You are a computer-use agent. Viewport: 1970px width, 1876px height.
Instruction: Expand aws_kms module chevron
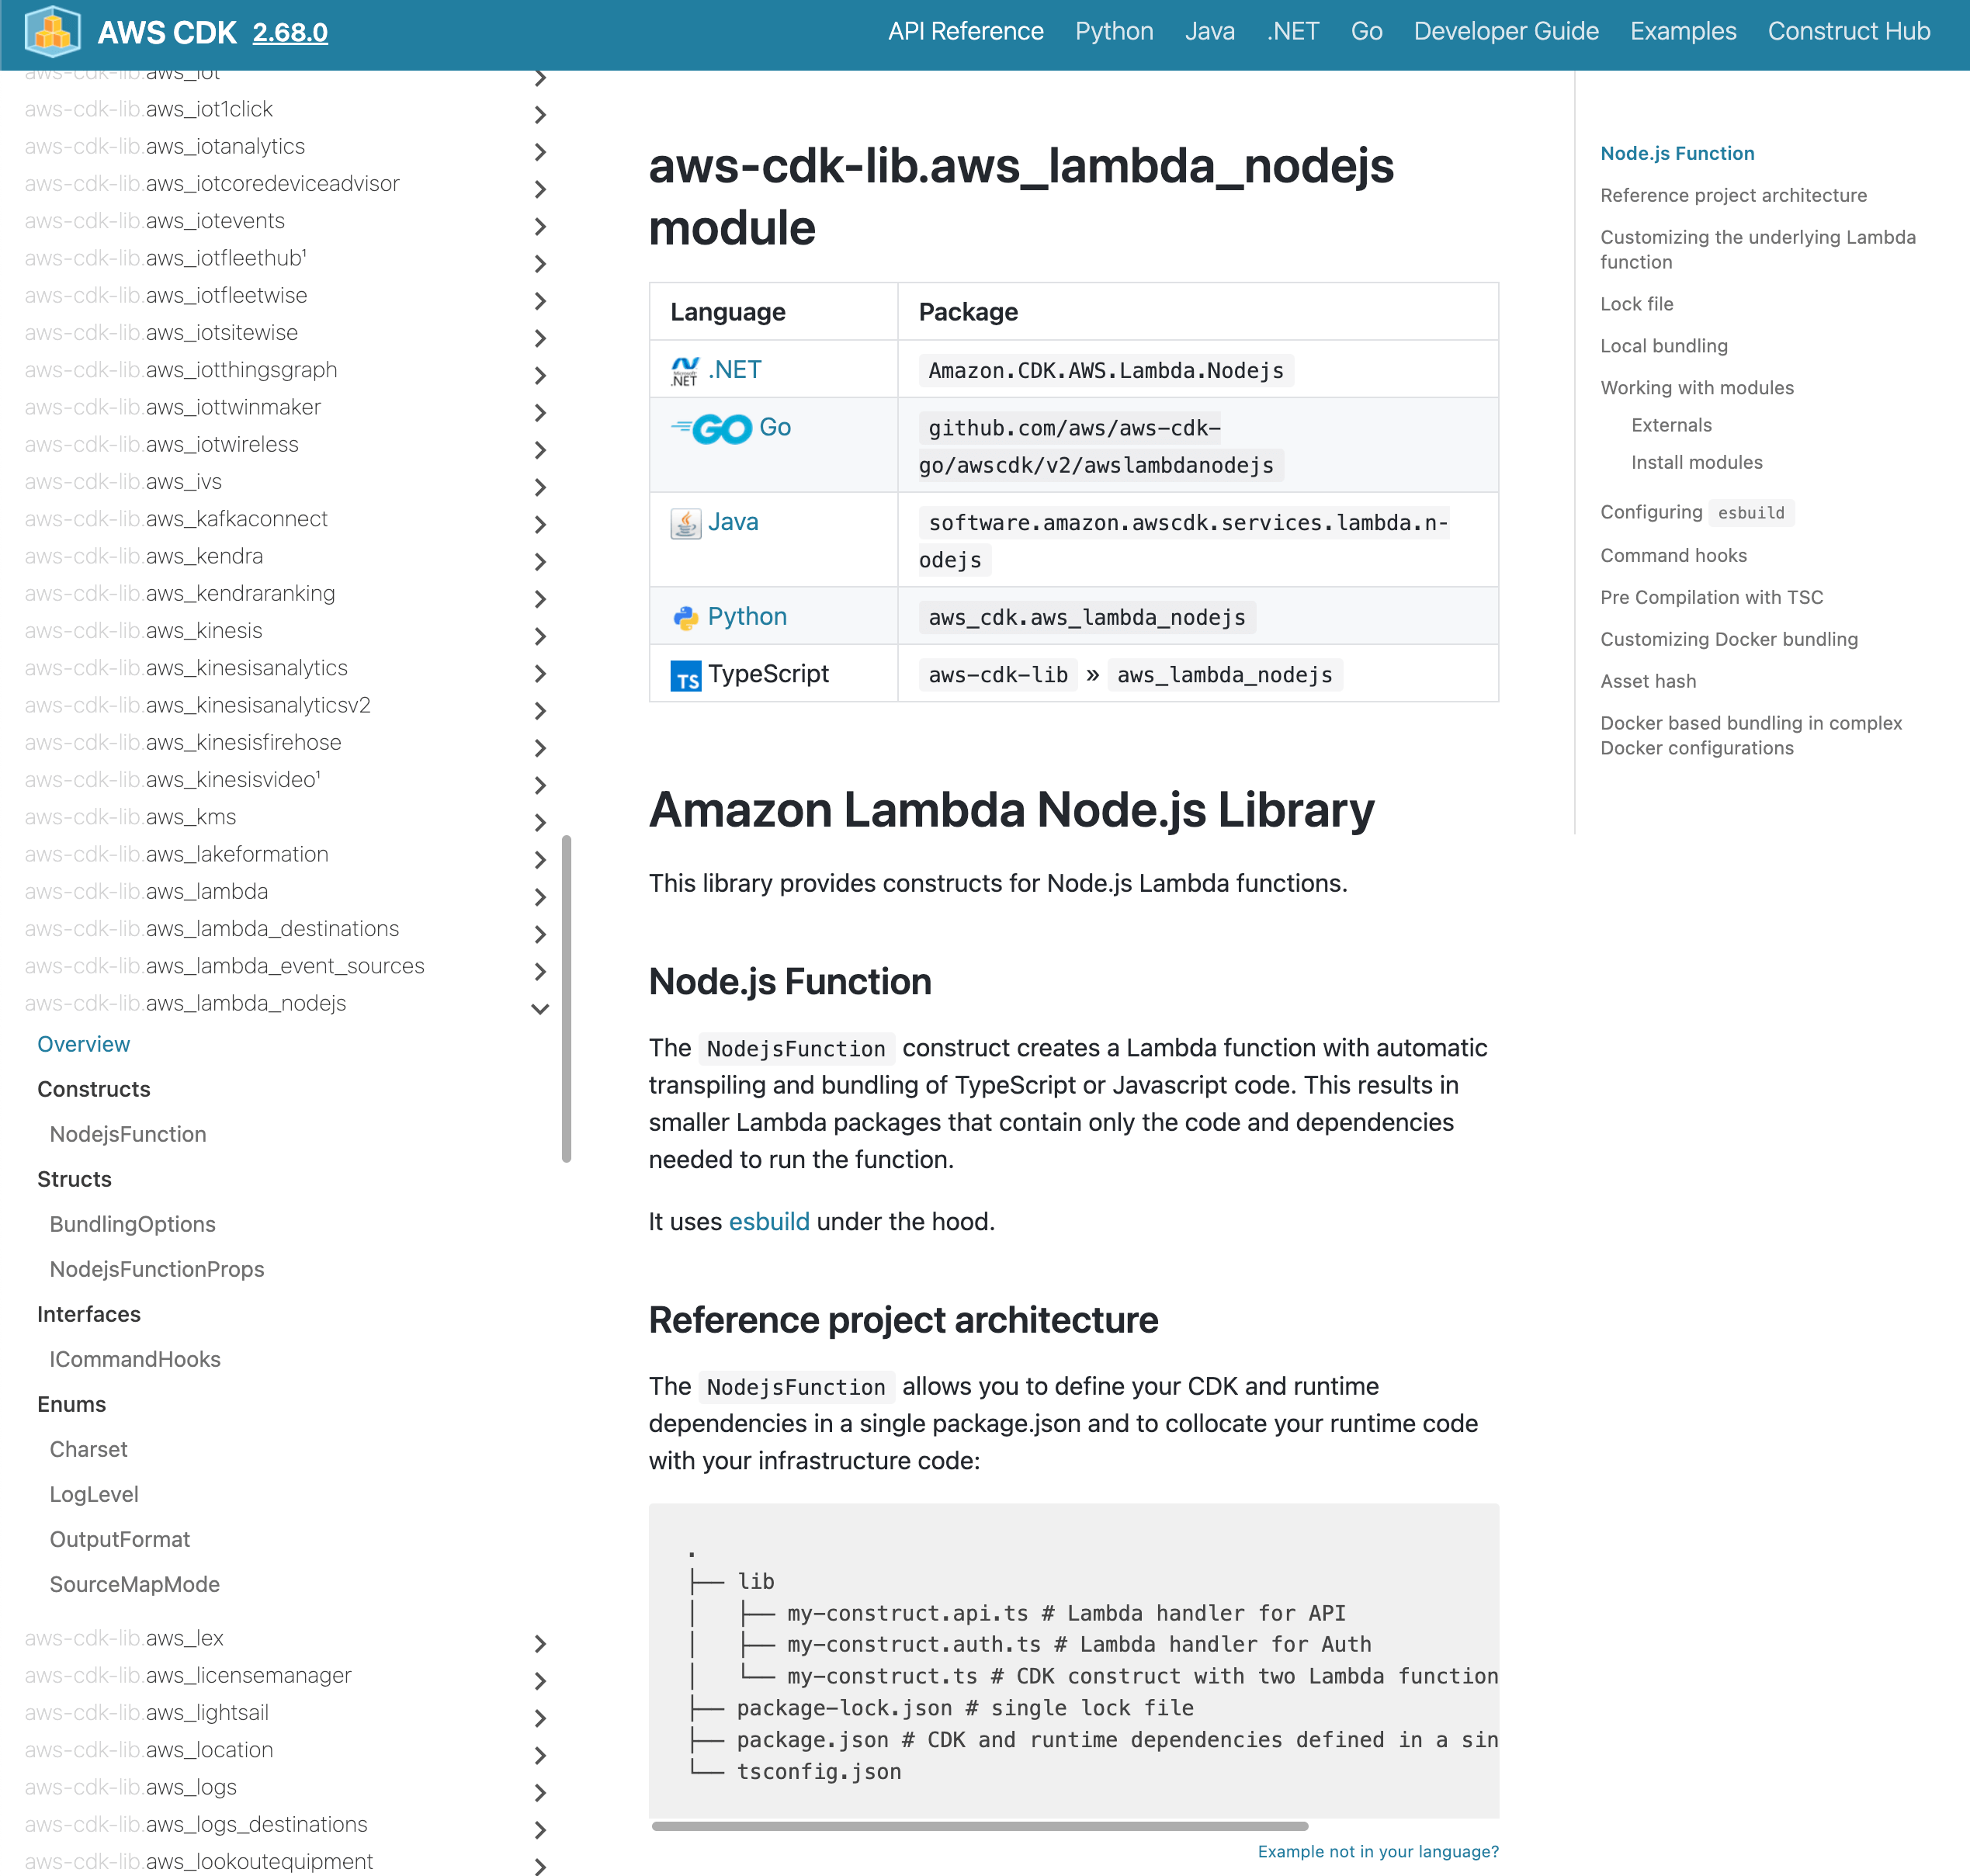point(540,823)
